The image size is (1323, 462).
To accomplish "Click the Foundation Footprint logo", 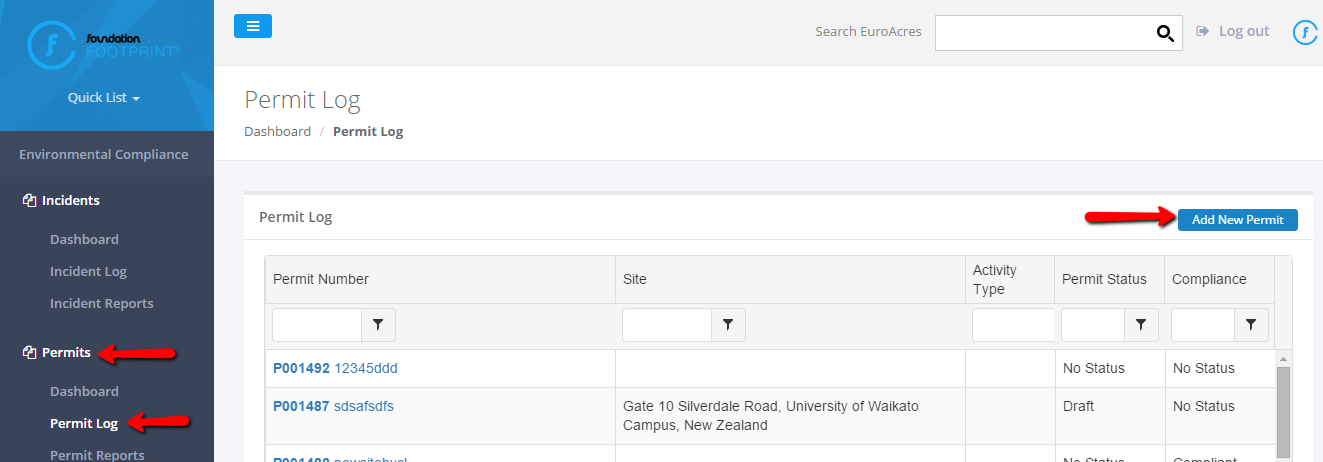I will point(105,44).
